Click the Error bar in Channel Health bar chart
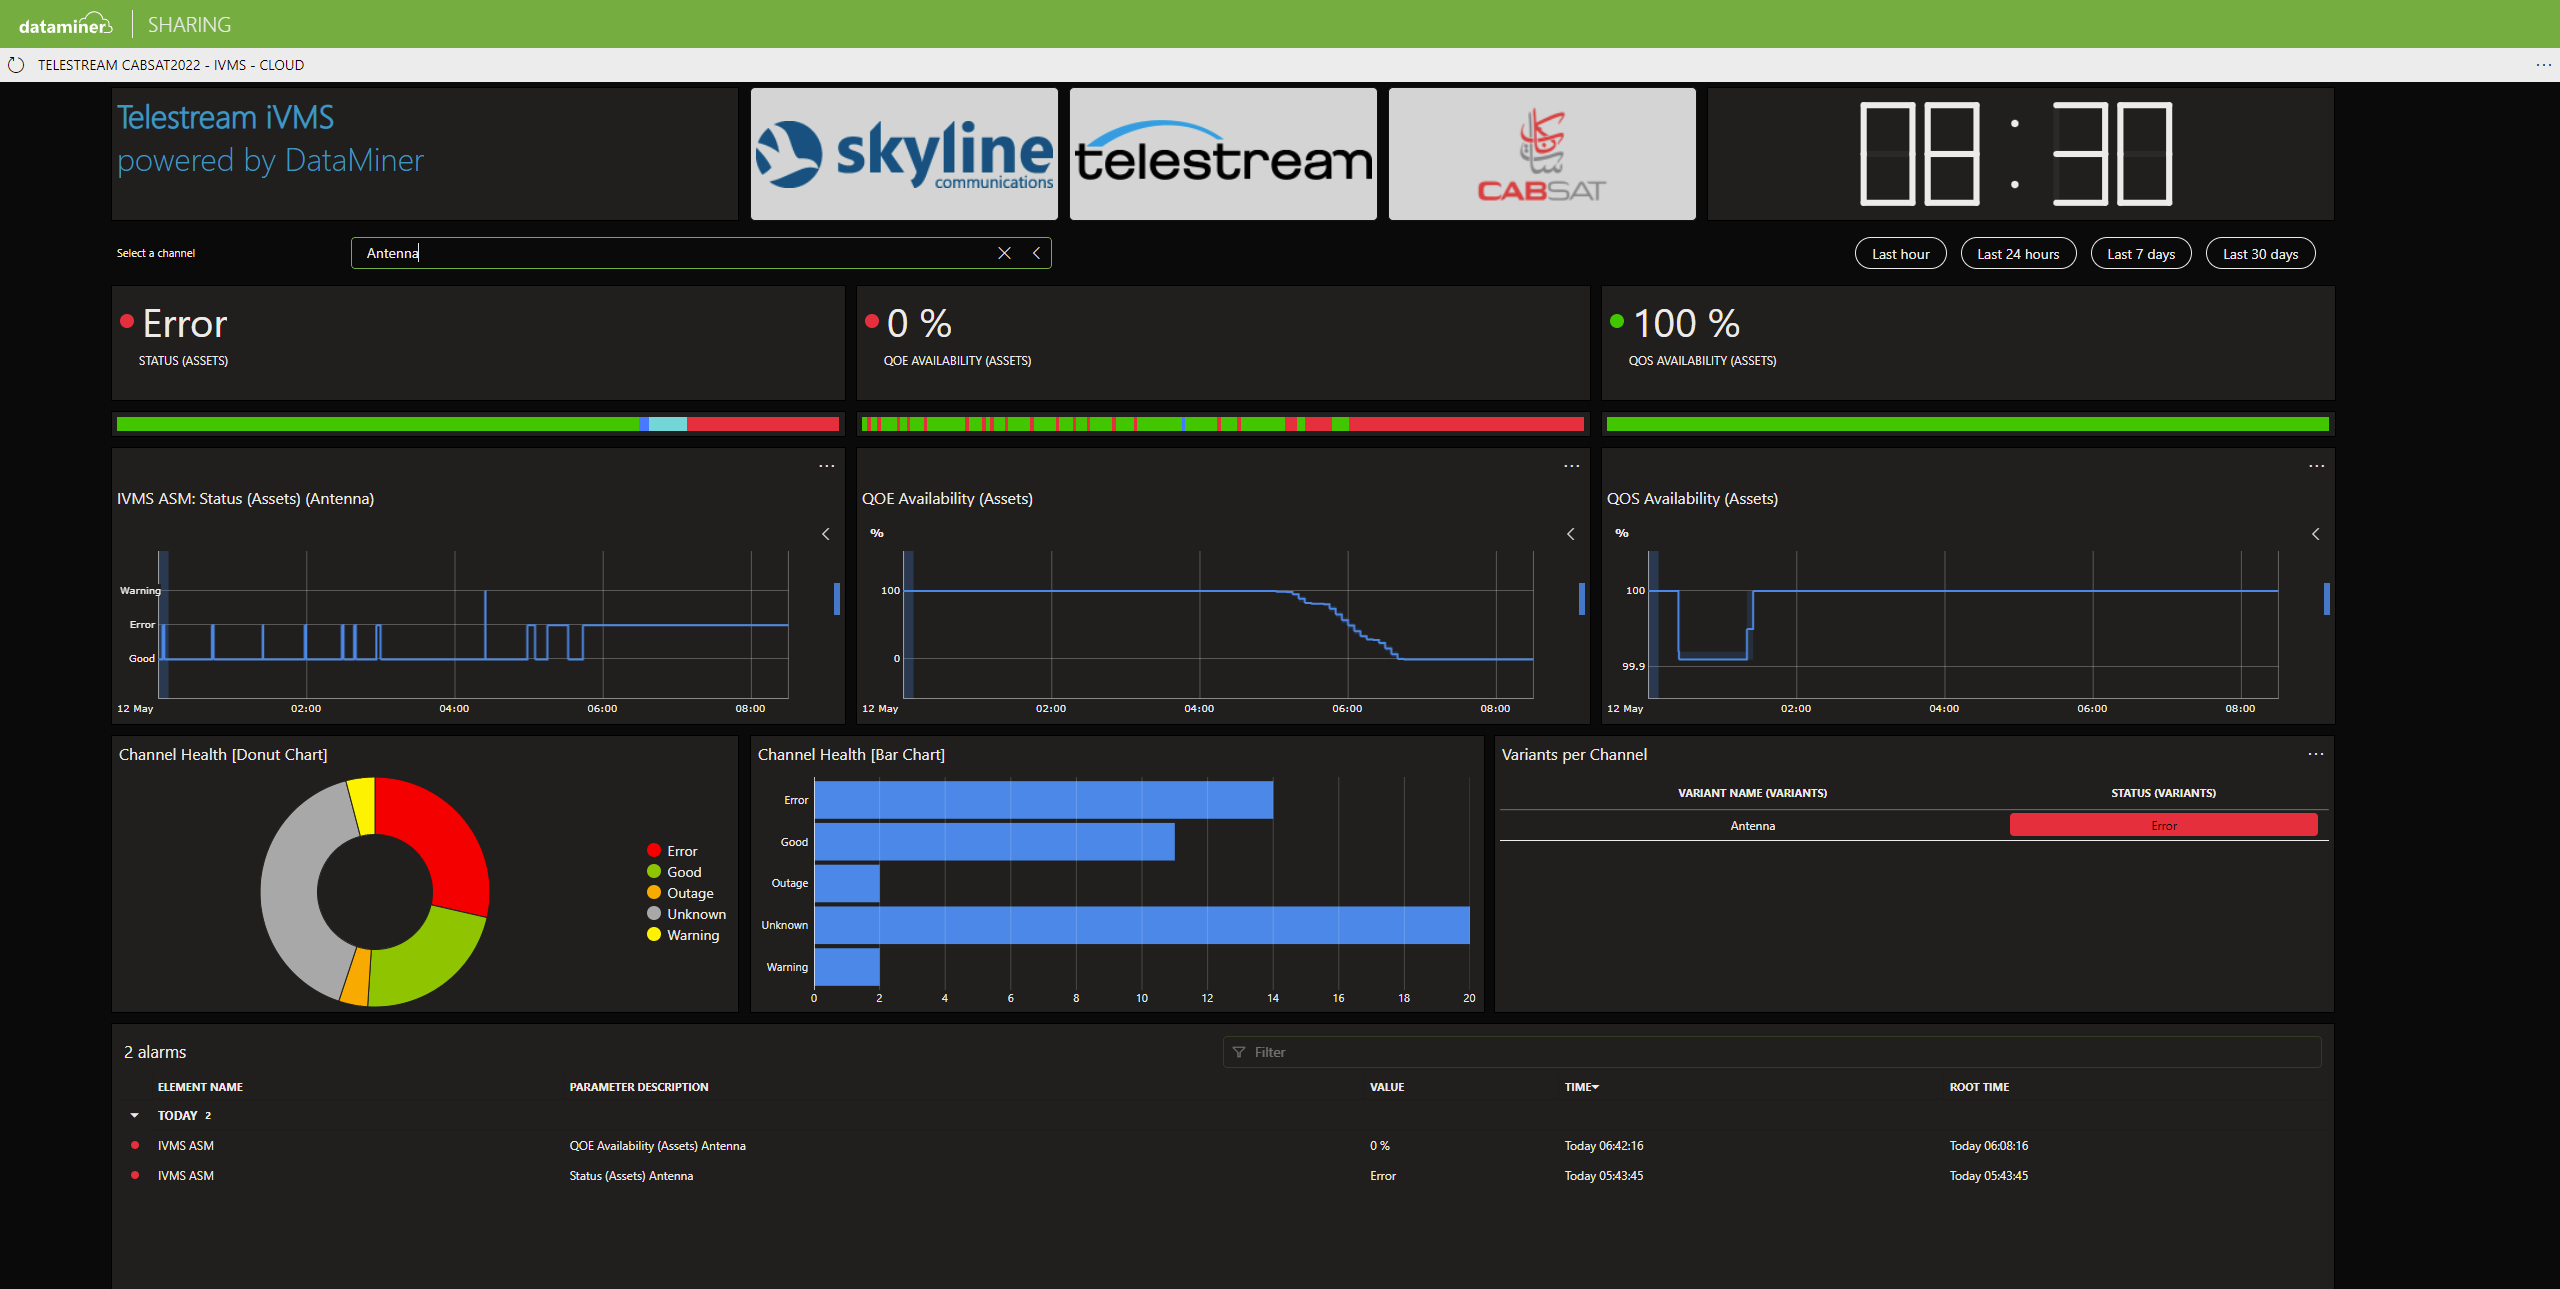2560x1289 pixels. (x=1044, y=800)
